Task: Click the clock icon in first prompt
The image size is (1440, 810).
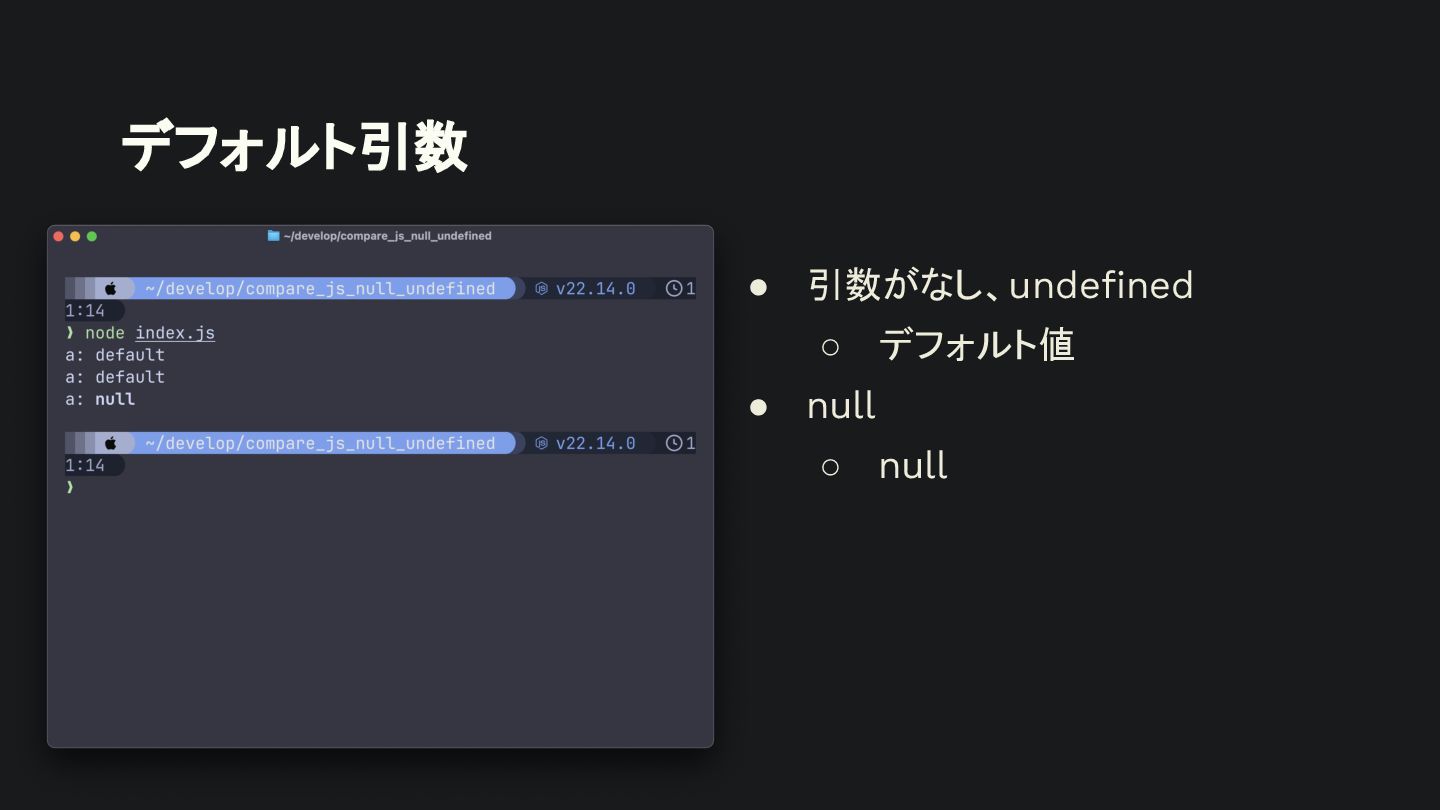Action: click(x=674, y=289)
